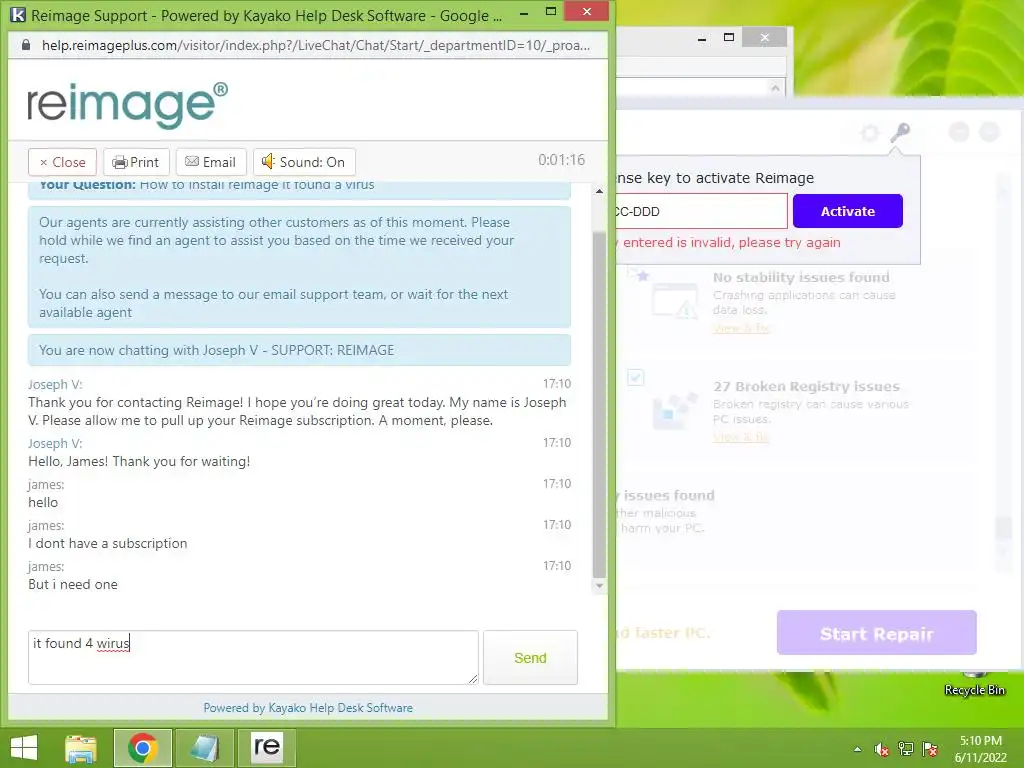Click the chat timer 0:01:16
Image resolution: width=1024 pixels, height=768 pixels.
tap(561, 160)
